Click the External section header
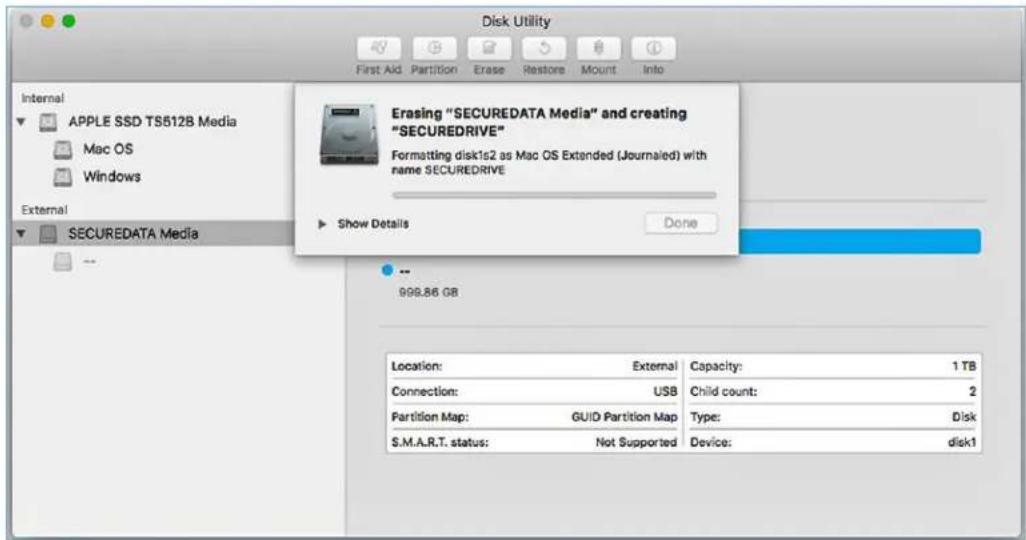The height and width of the screenshot is (540, 1026). click(x=44, y=210)
